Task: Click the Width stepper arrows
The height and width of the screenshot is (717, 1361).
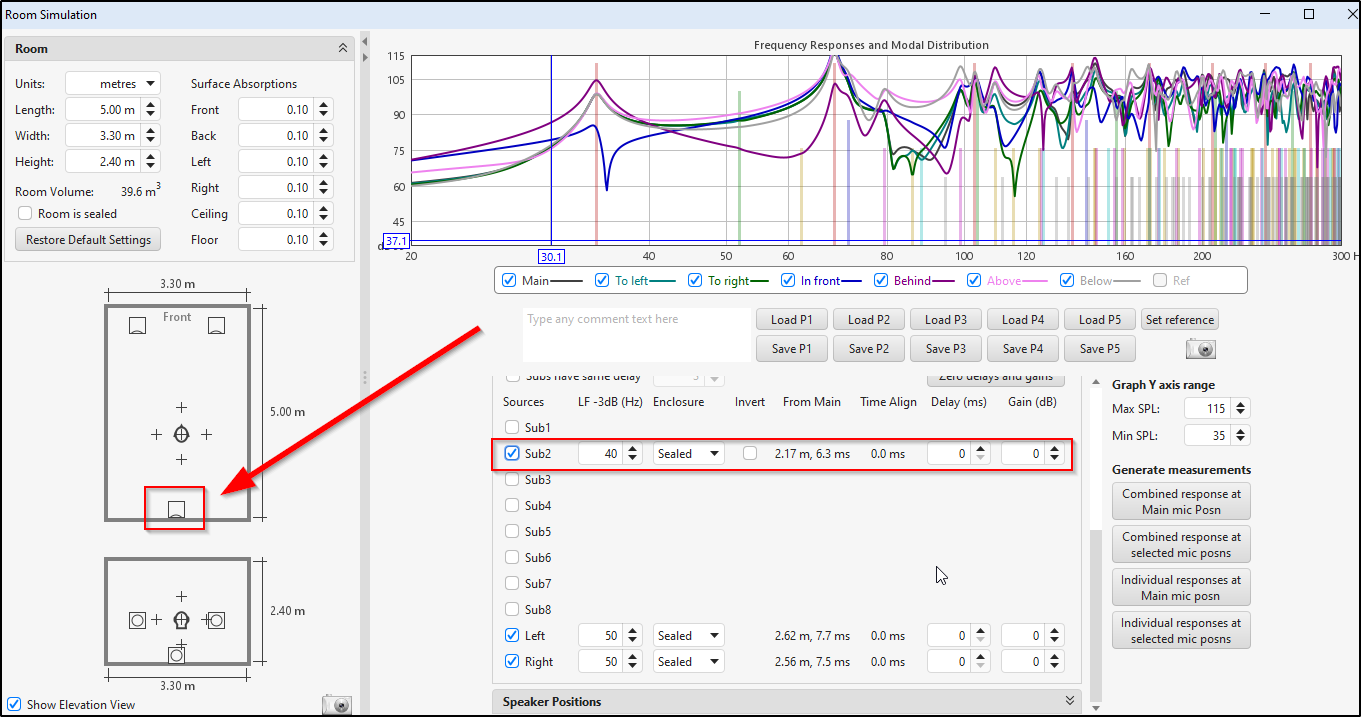Action: (x=150, y=136)
